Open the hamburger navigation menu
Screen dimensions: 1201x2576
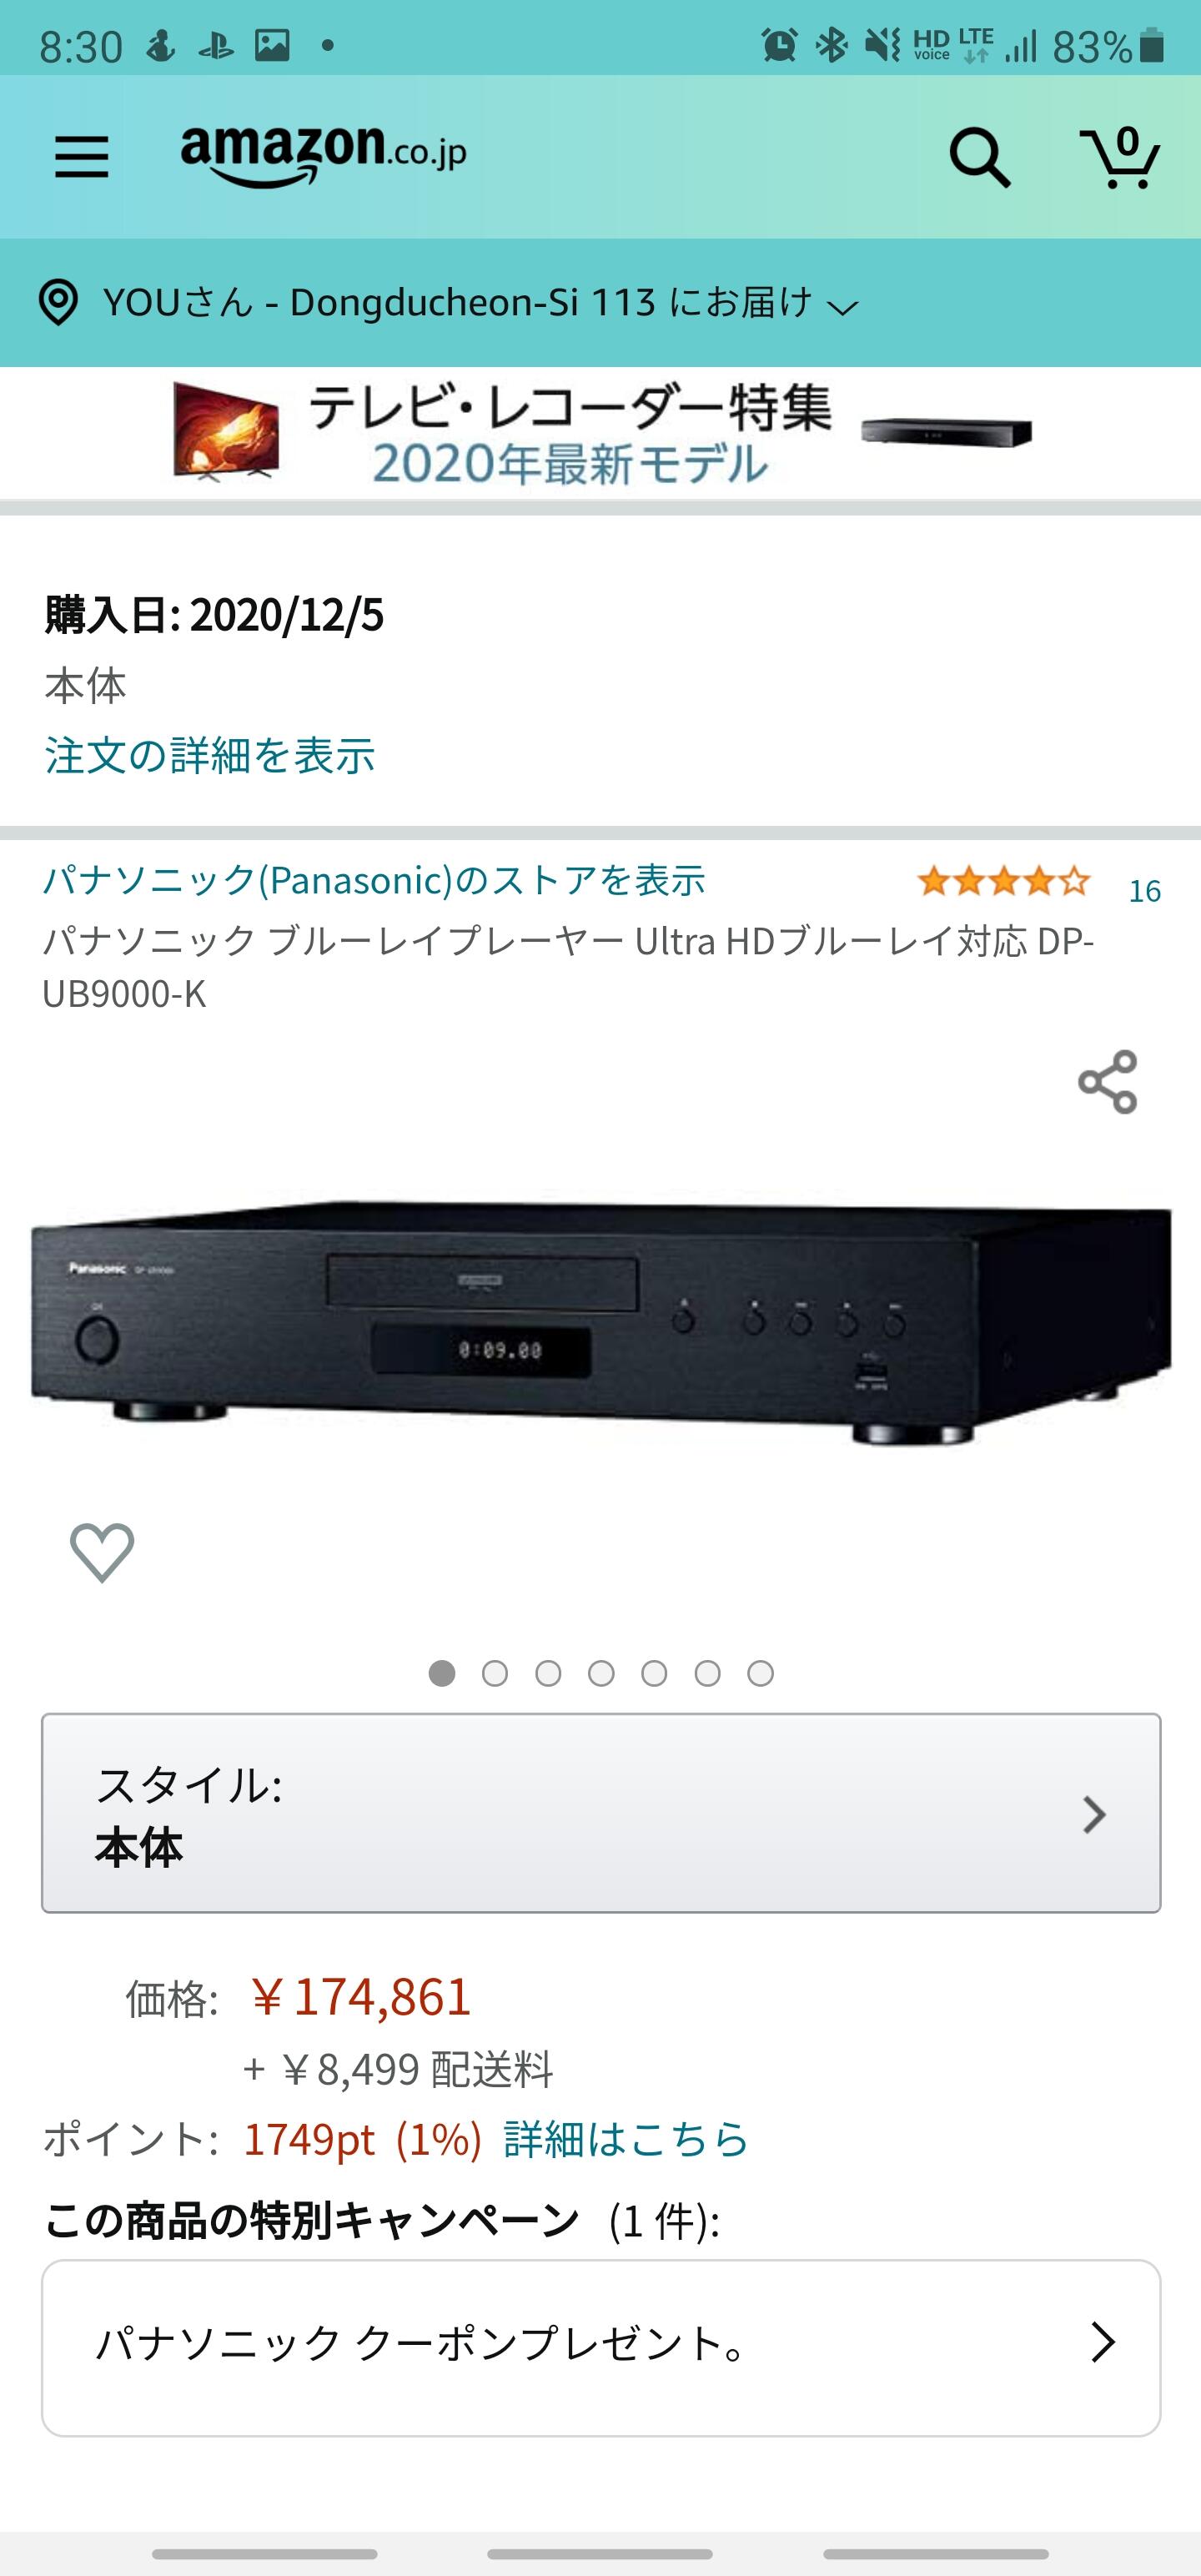pyautogui.click(x=81, y=157)
